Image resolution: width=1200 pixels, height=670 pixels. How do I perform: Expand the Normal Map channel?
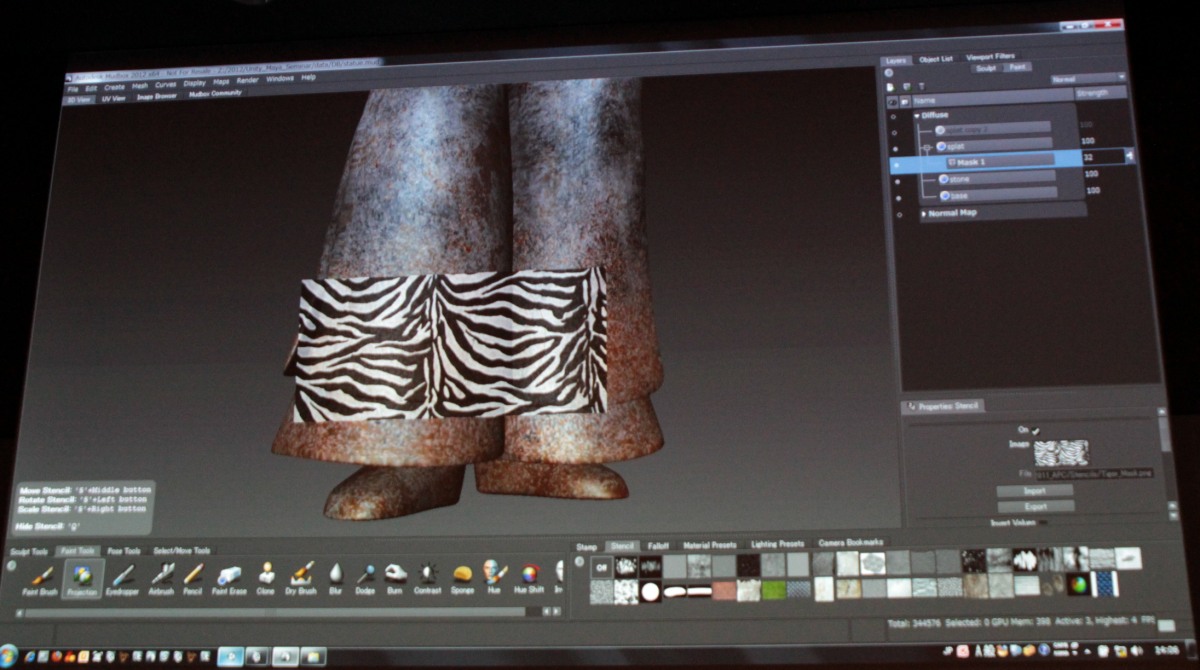click(924, 213)
